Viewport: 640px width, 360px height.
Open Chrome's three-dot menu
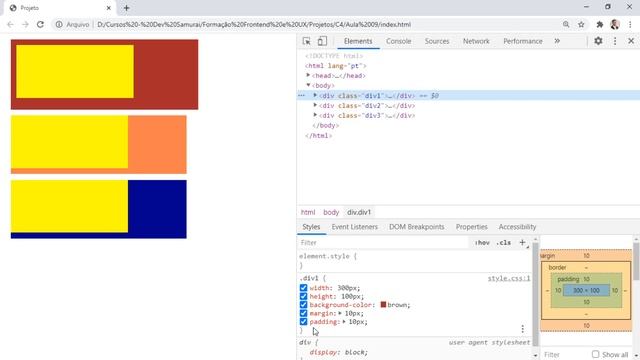(631, 24)
